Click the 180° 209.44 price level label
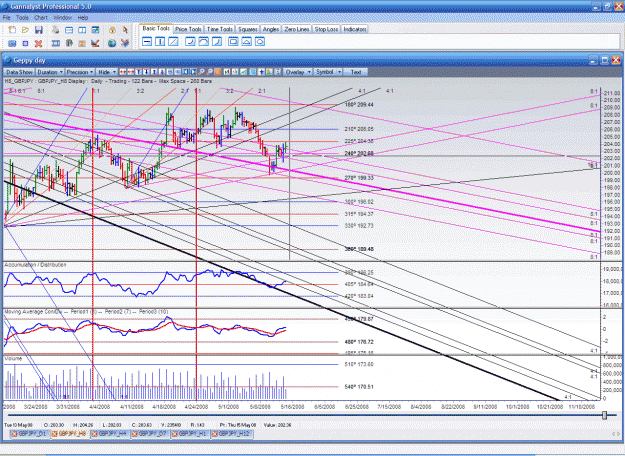Image resolution: width=625 pixels, height=456 pixels. [x=359, y=104]
